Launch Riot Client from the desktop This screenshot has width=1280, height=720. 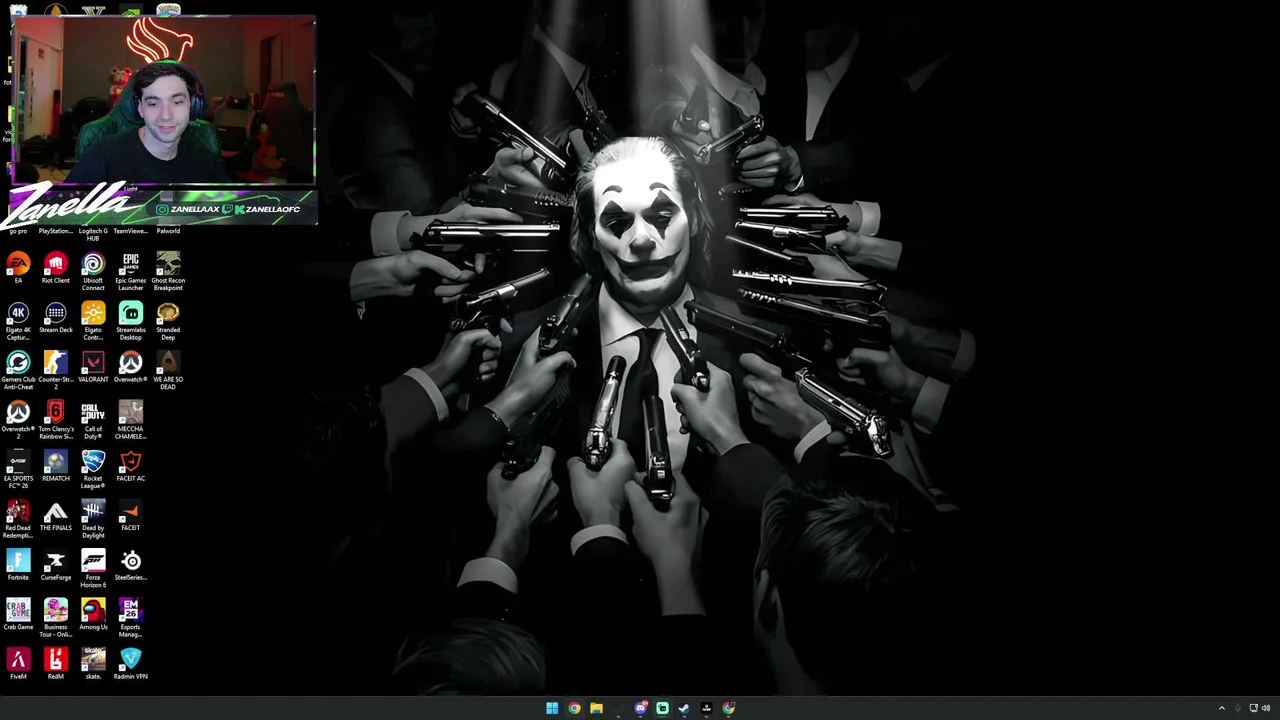tap(56, 268)
